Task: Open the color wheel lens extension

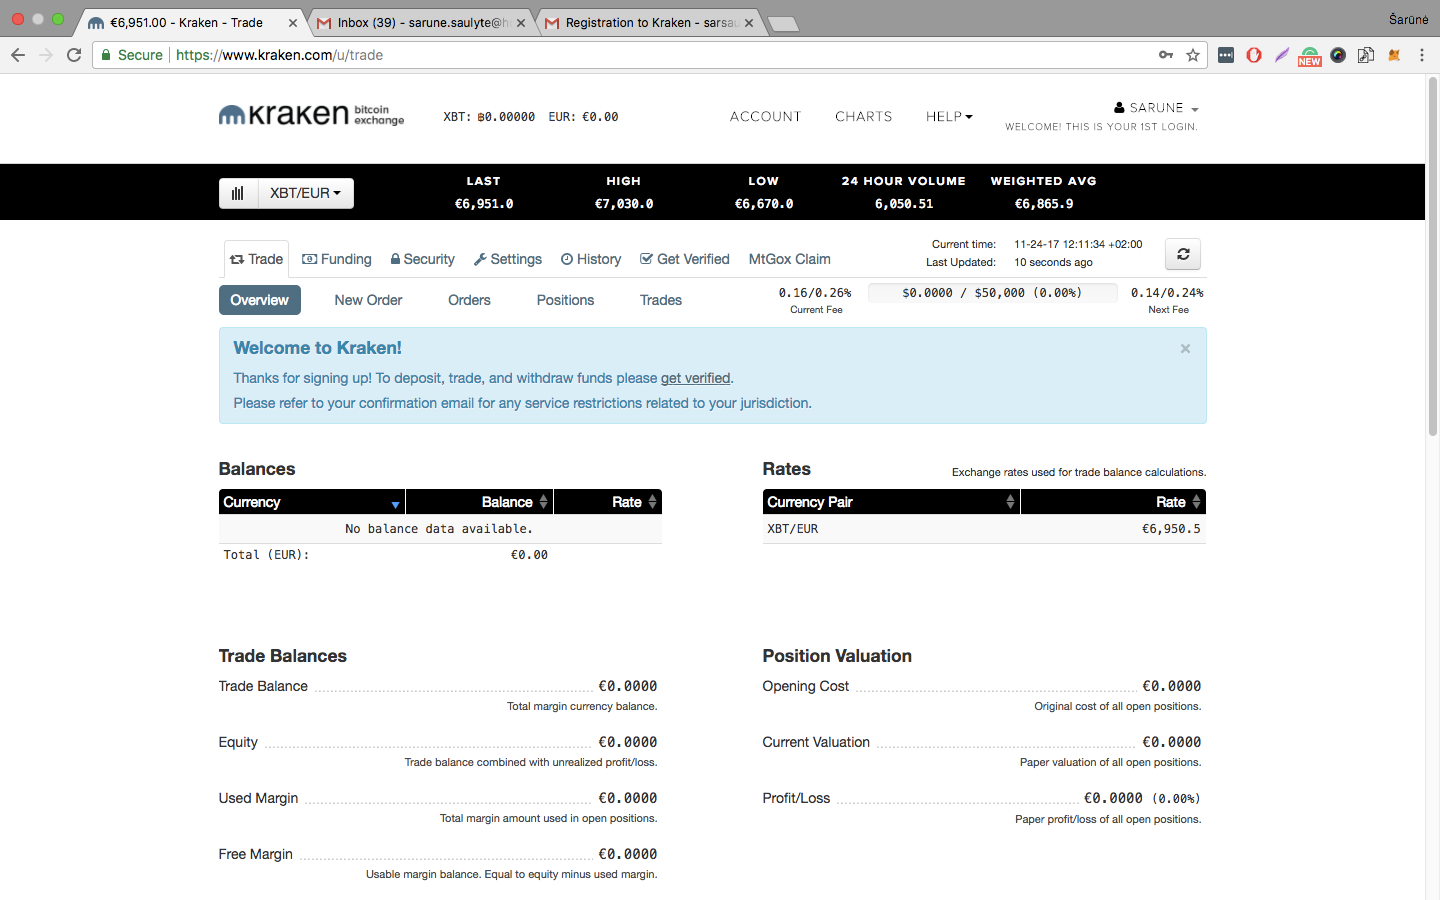Action: (x=1338, y=55)
